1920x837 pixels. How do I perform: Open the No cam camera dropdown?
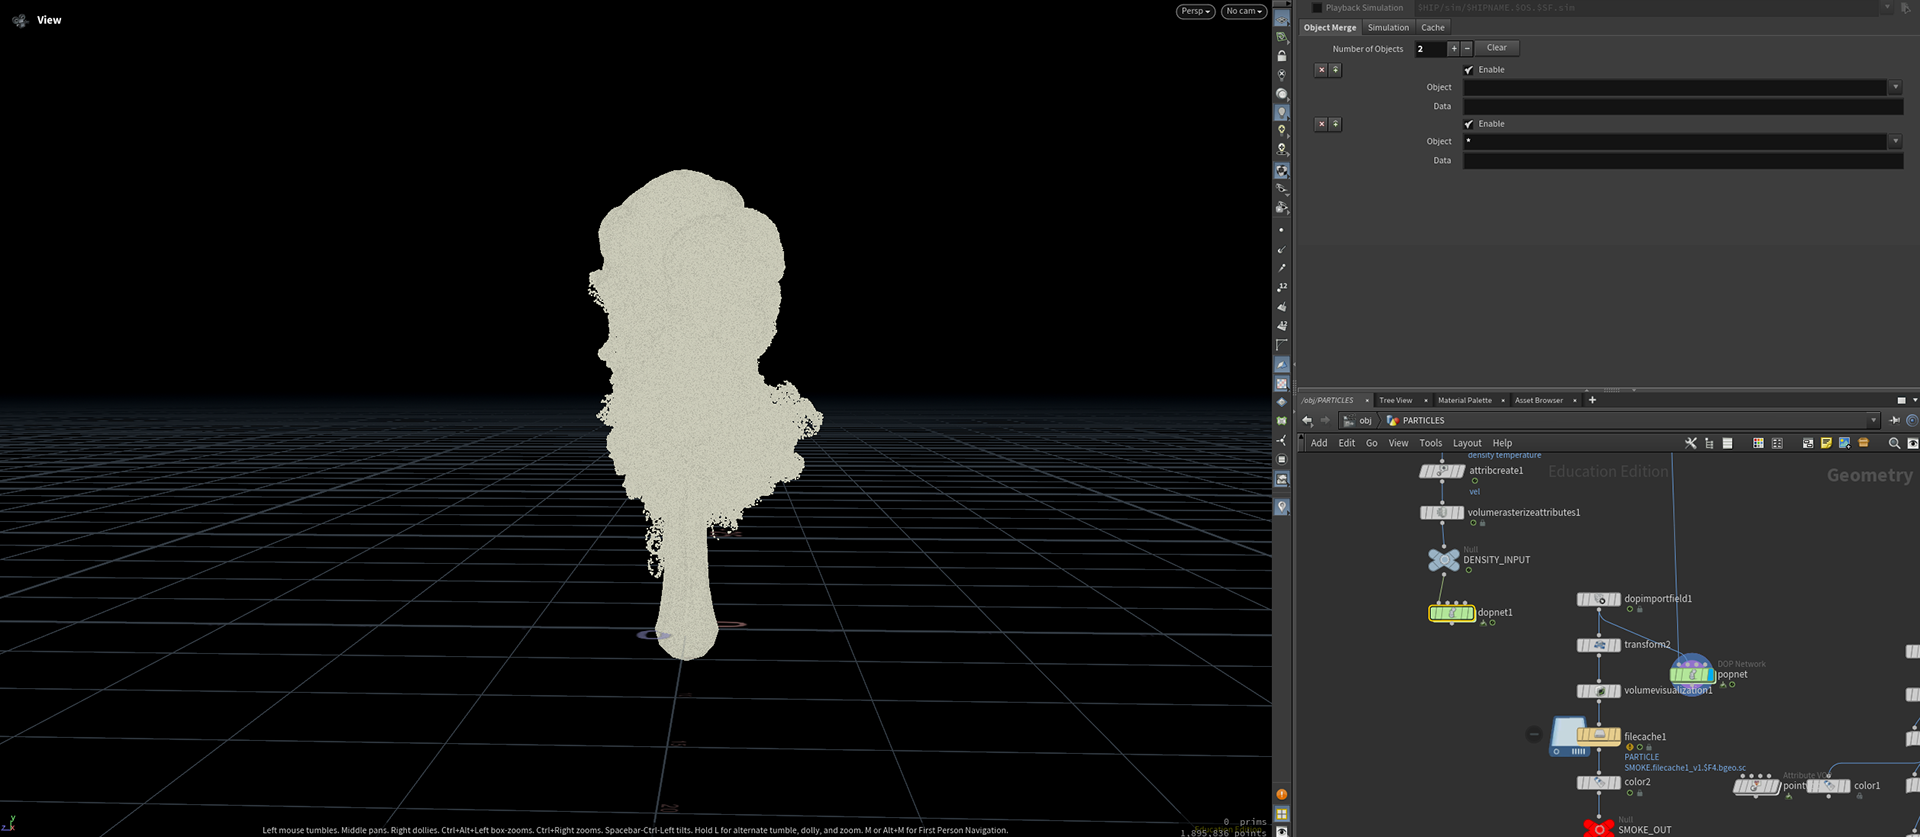click(1244, 12)
